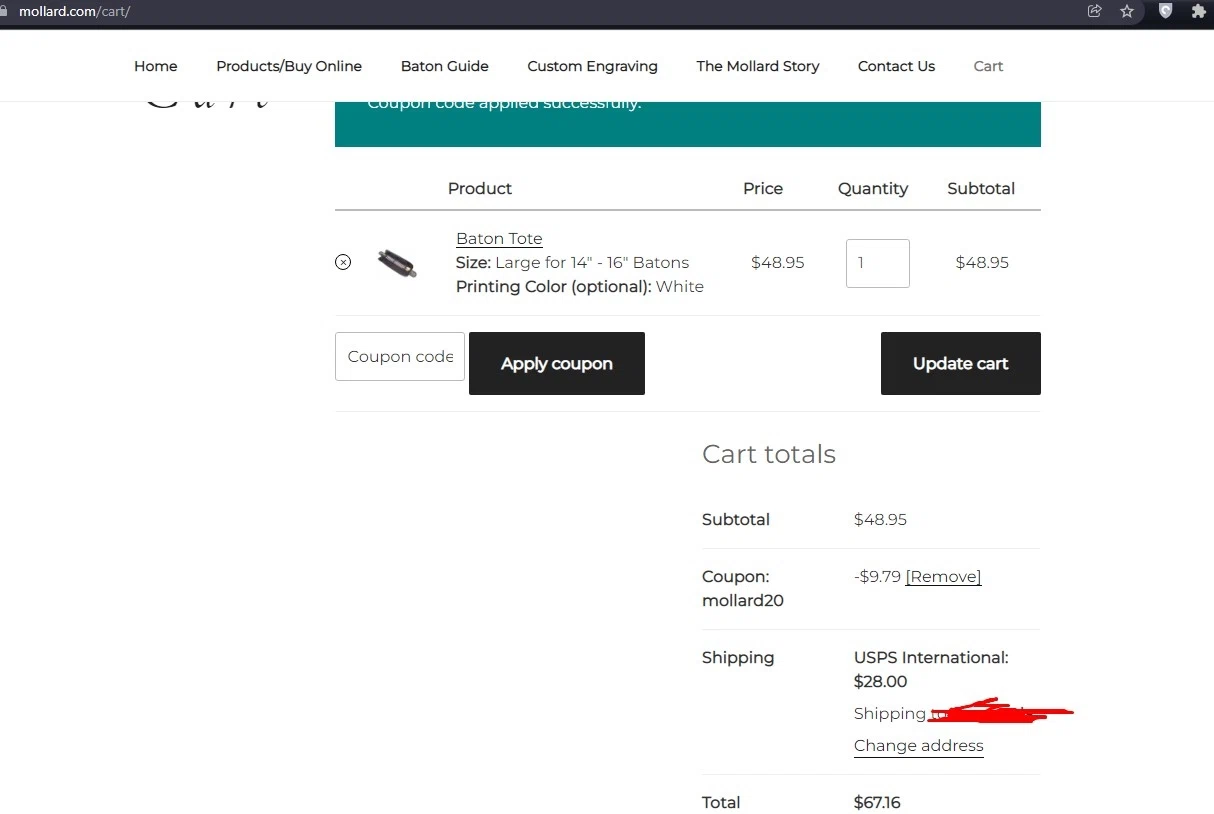Click the Quantity column header

pyautogui.click(x=873, y=188)
